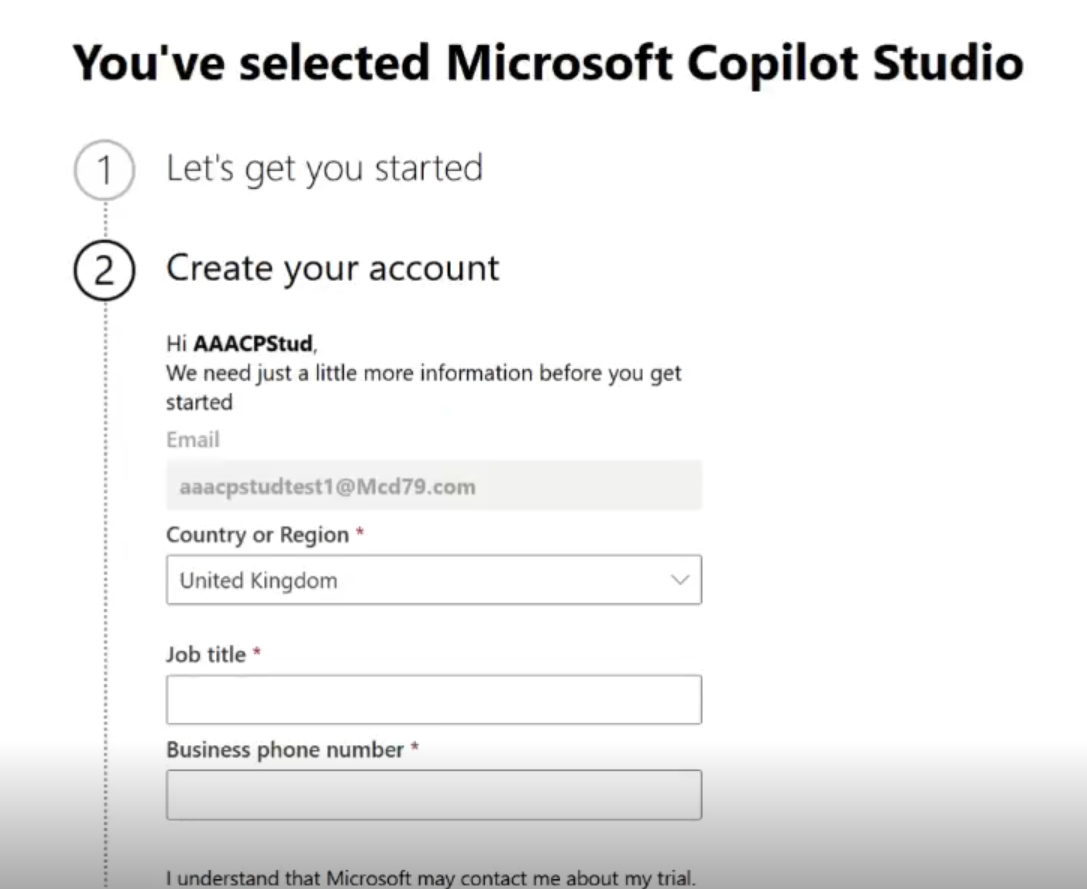
Task: Expand the "Let's get you started" step
Action: 324,168
